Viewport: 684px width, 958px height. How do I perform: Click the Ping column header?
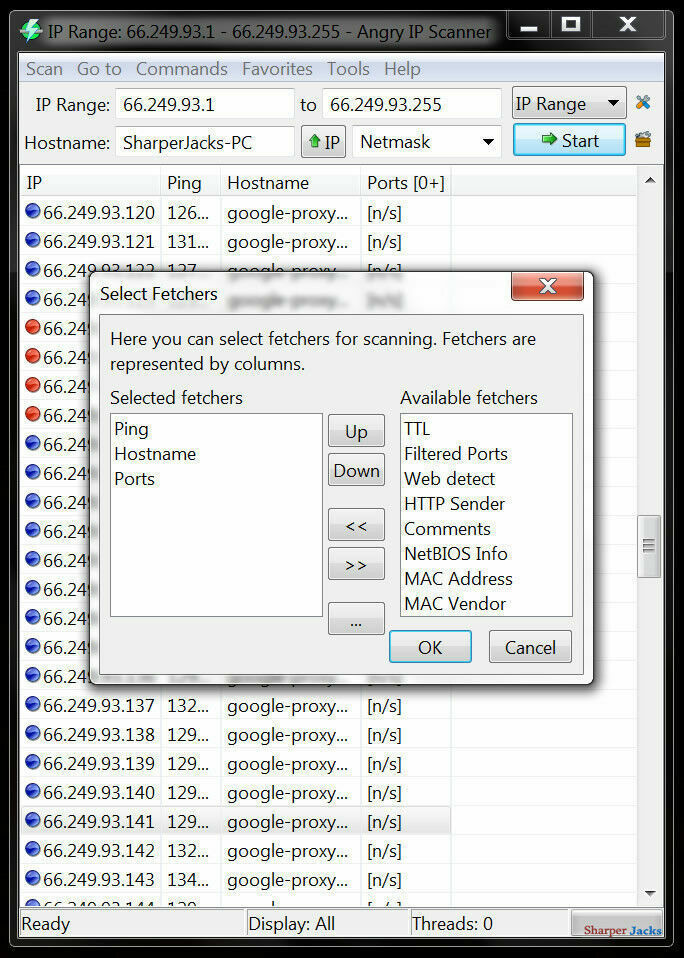click(191, 183)
